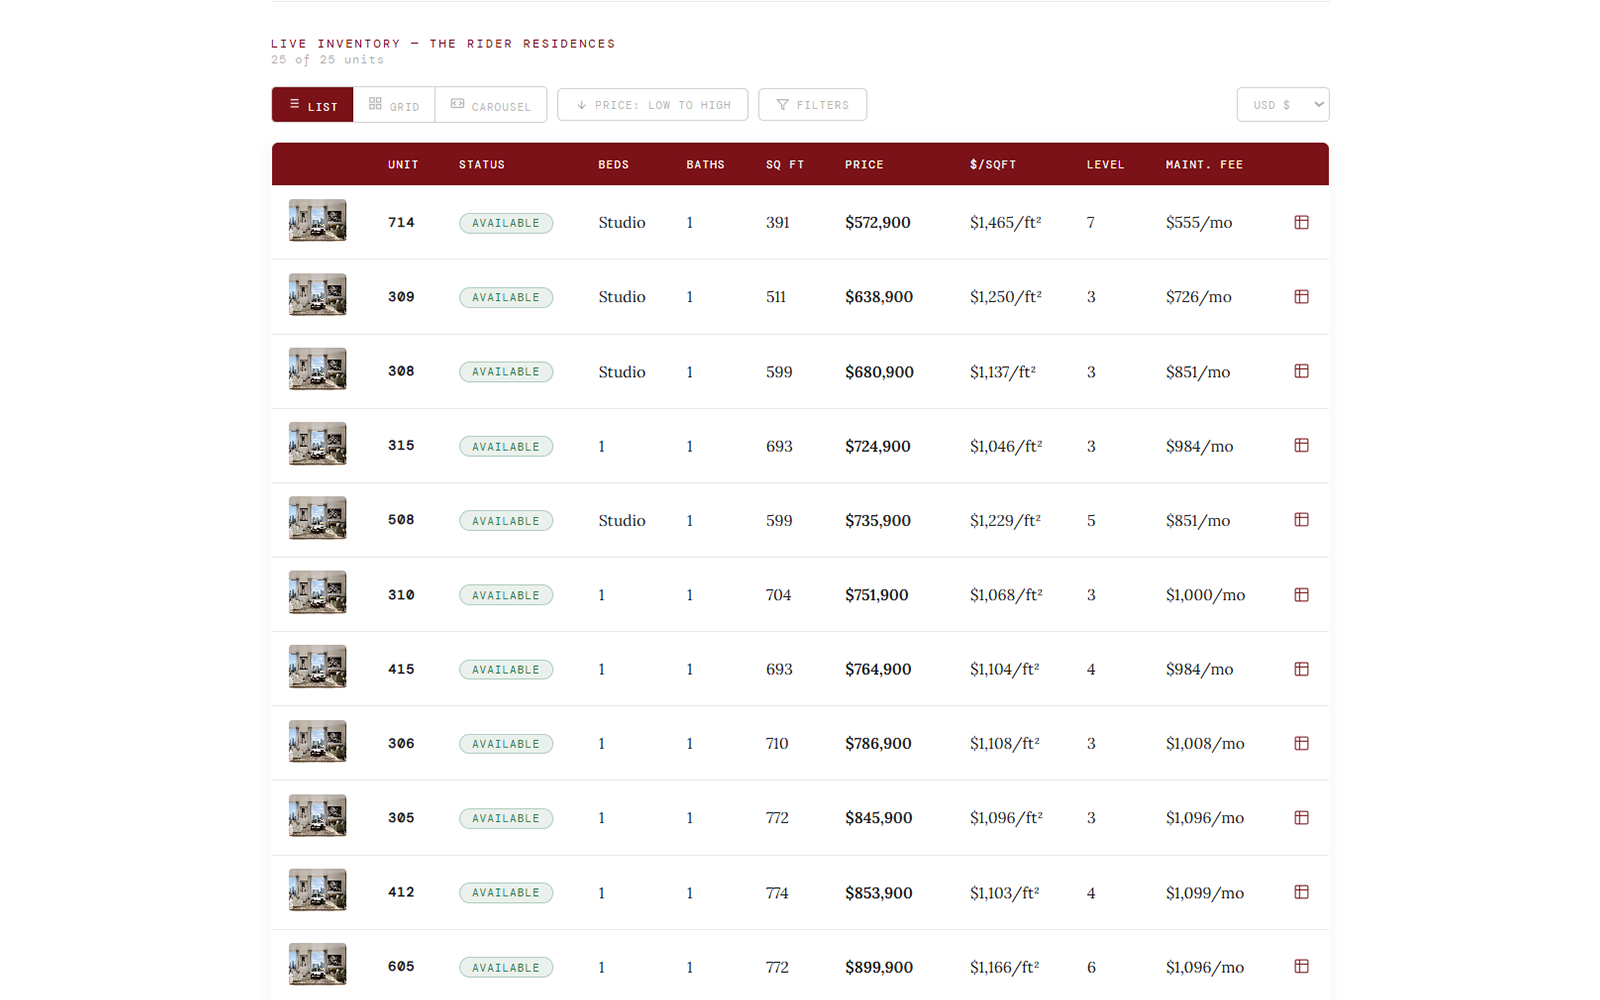The height and width of the screenshot is (1000, 1600).
Task: Click price $572,900
Action: point(878,222)
